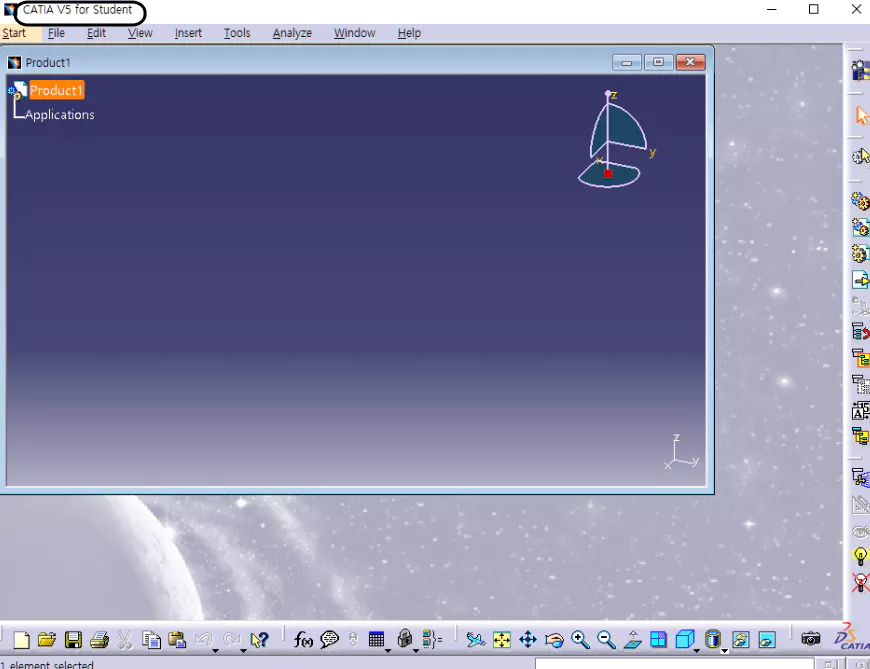Open the Formula f(x) tool
Image resolution: width=870 pixels, height=669 pixels.
[x=303, y=640]
